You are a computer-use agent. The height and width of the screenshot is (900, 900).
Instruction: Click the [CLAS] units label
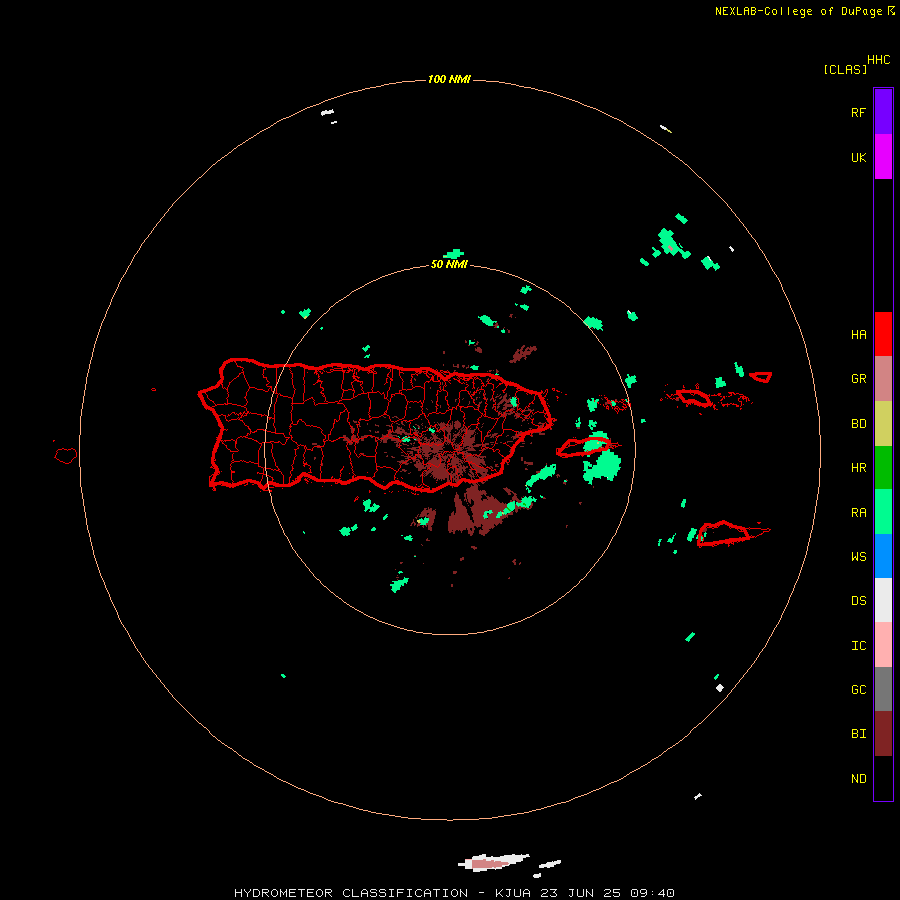click(845, 70)
